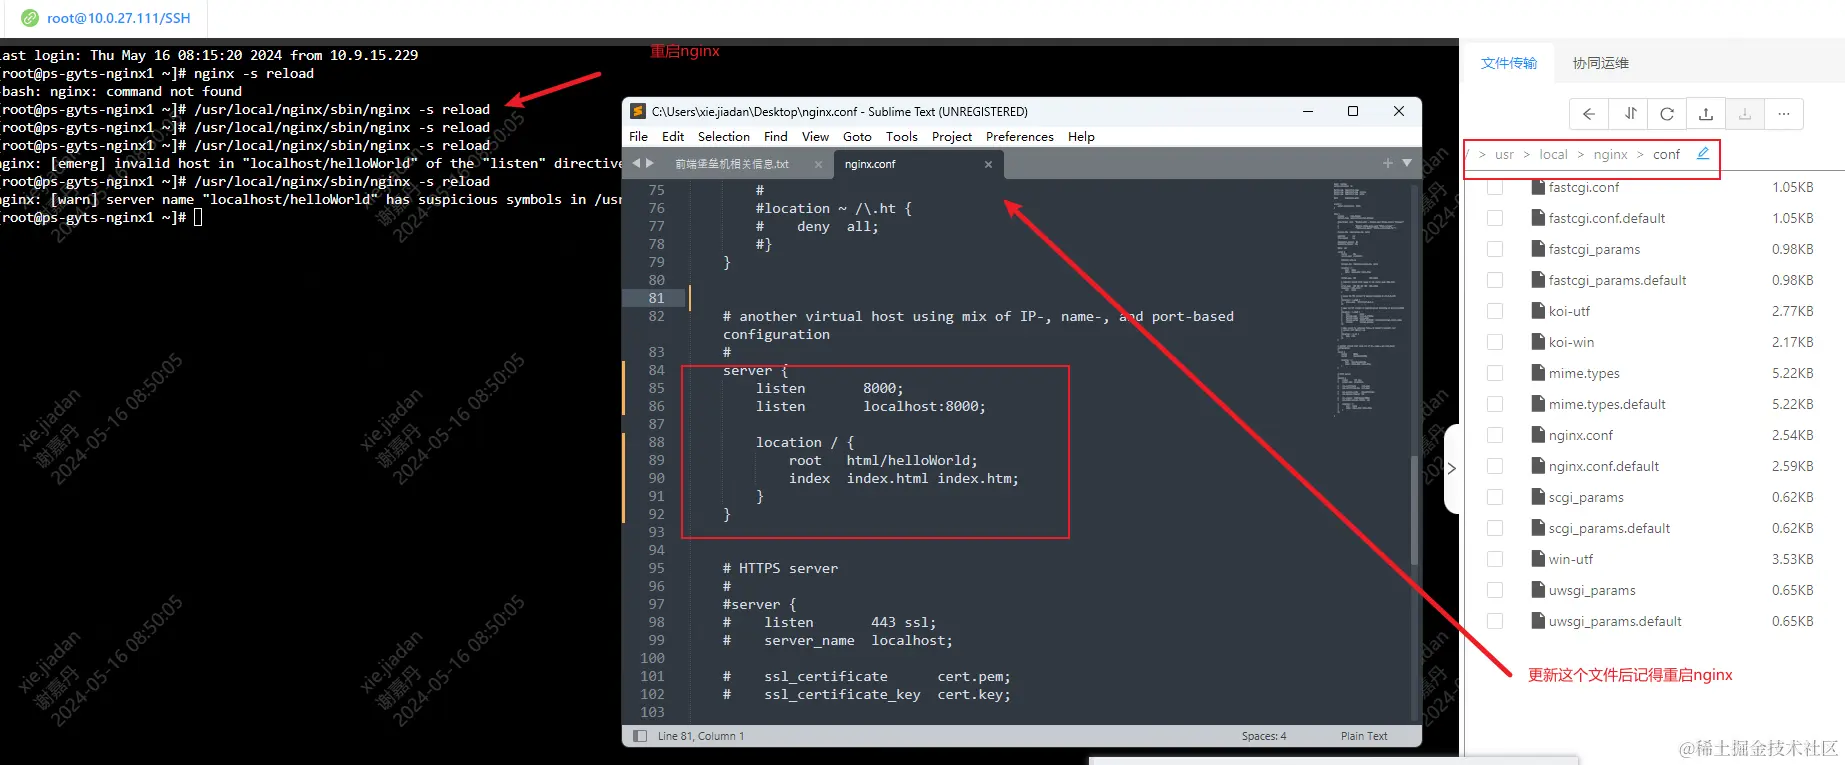
Task: Click the pencil icon to edit path
Action: [1703, 154]
